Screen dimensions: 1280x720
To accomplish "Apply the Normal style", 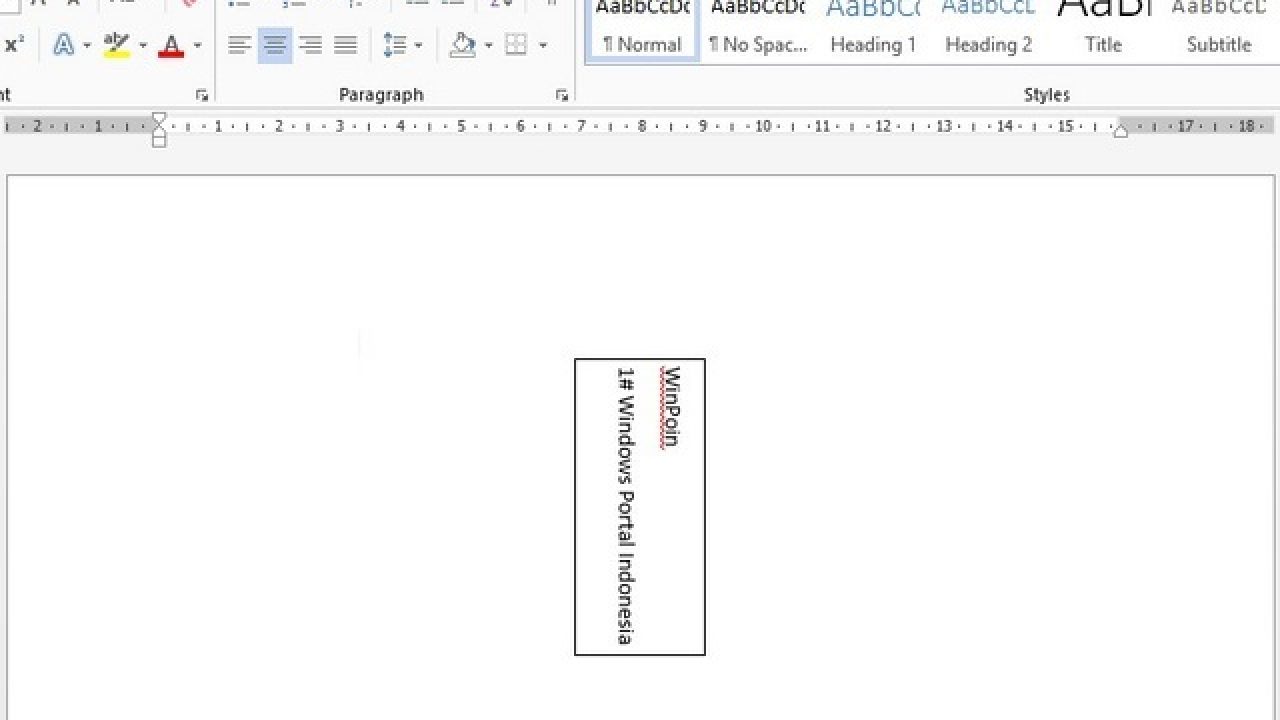I will [x=642, y=30].
